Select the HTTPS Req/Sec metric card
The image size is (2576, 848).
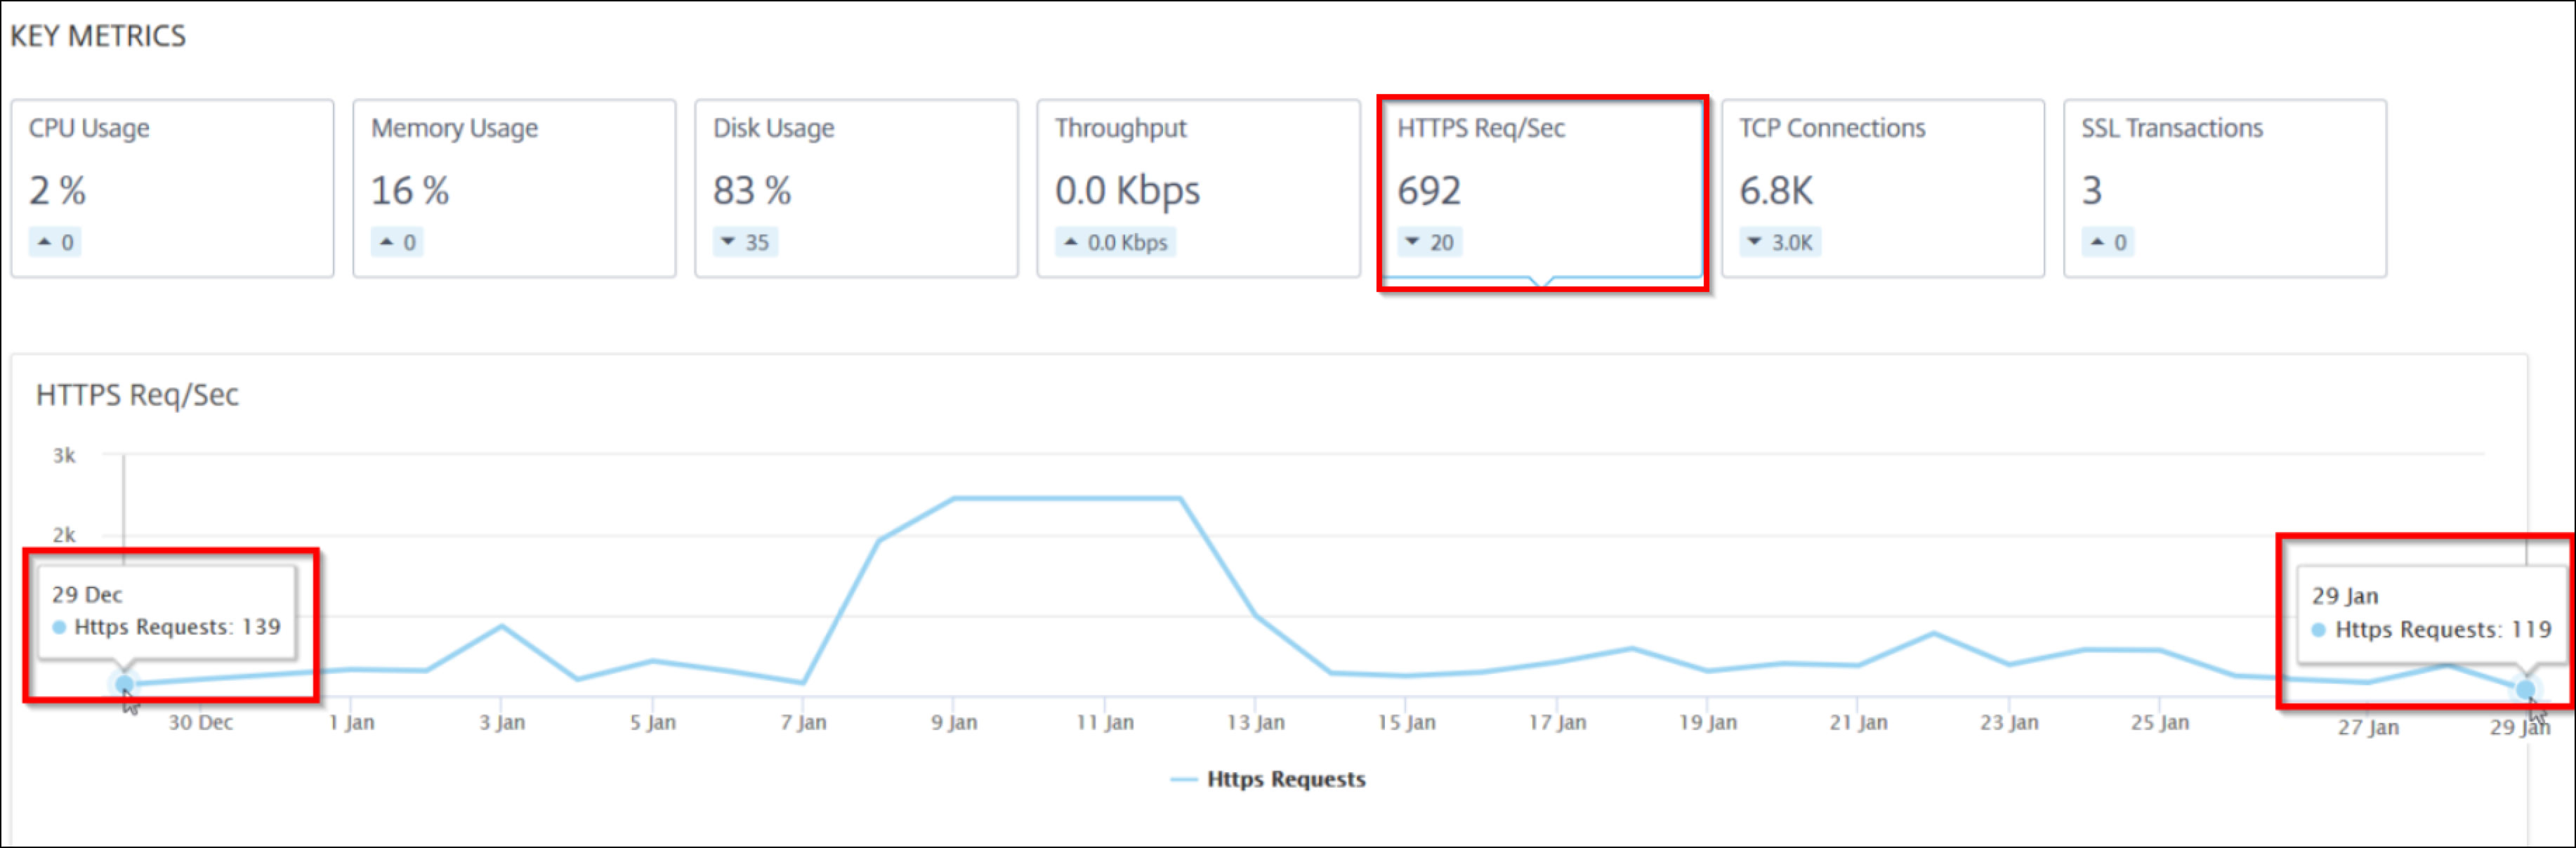(x=1541, y=188)
